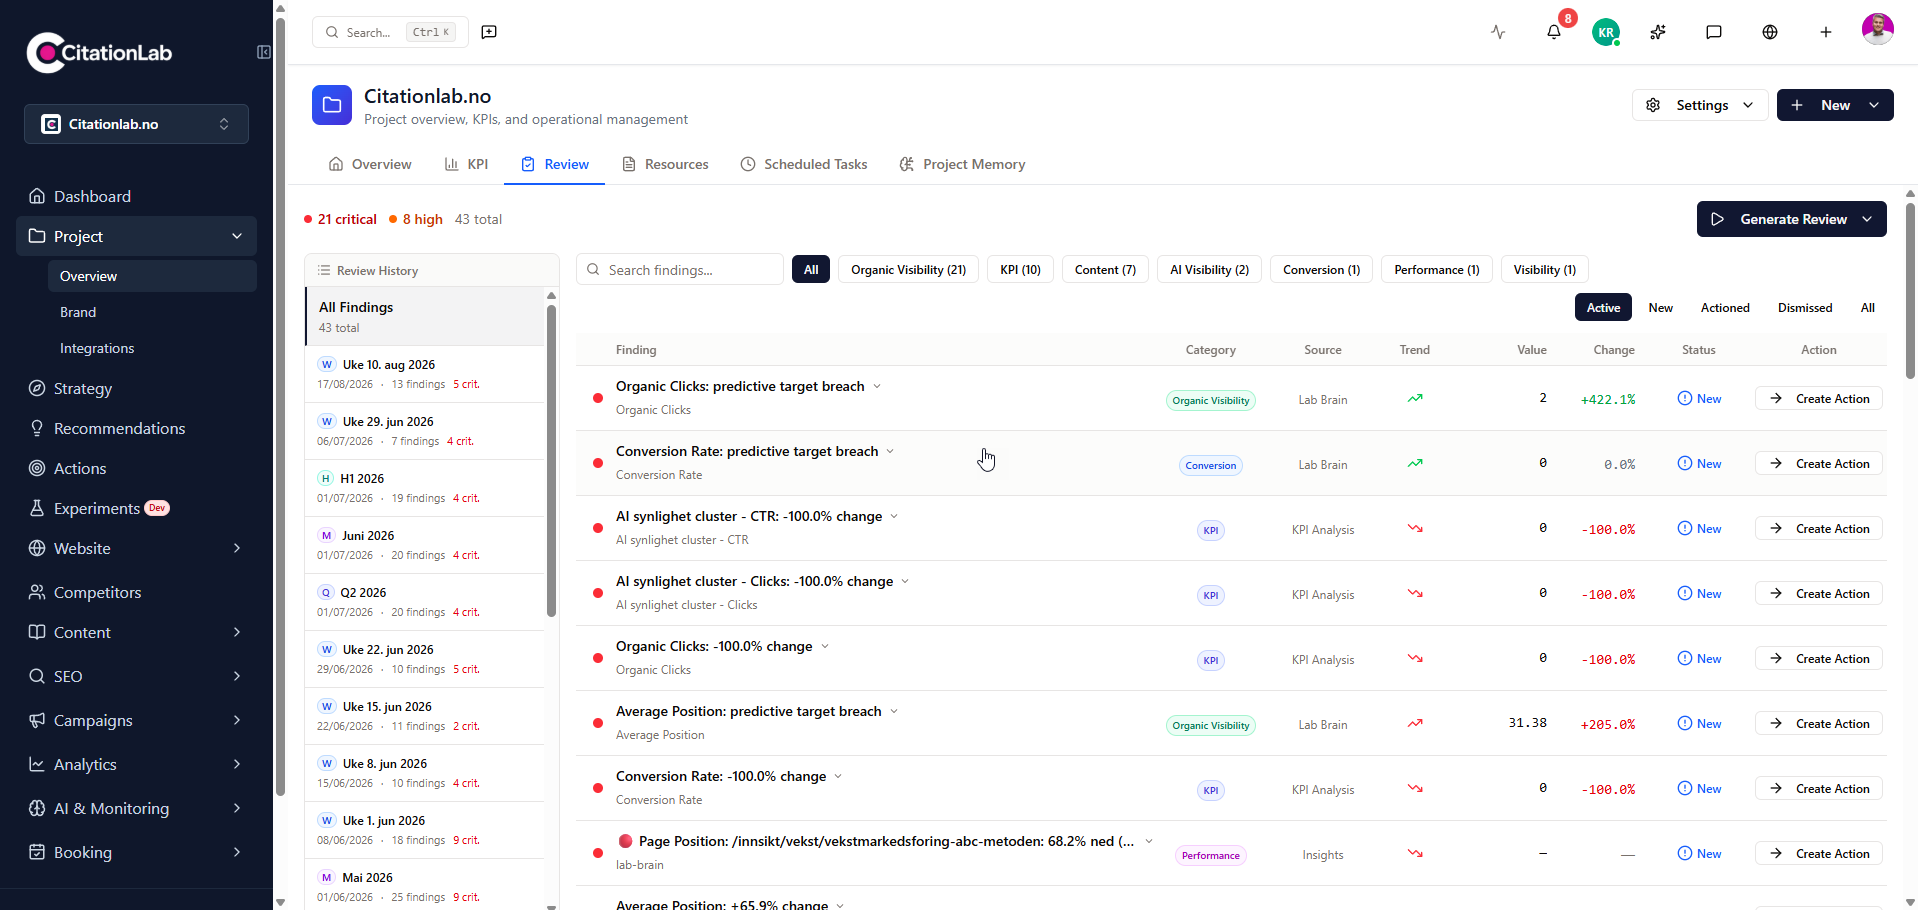Open the globe language icon
The width and height of the screenshot is (1918, 910).
click(1770, 32)
